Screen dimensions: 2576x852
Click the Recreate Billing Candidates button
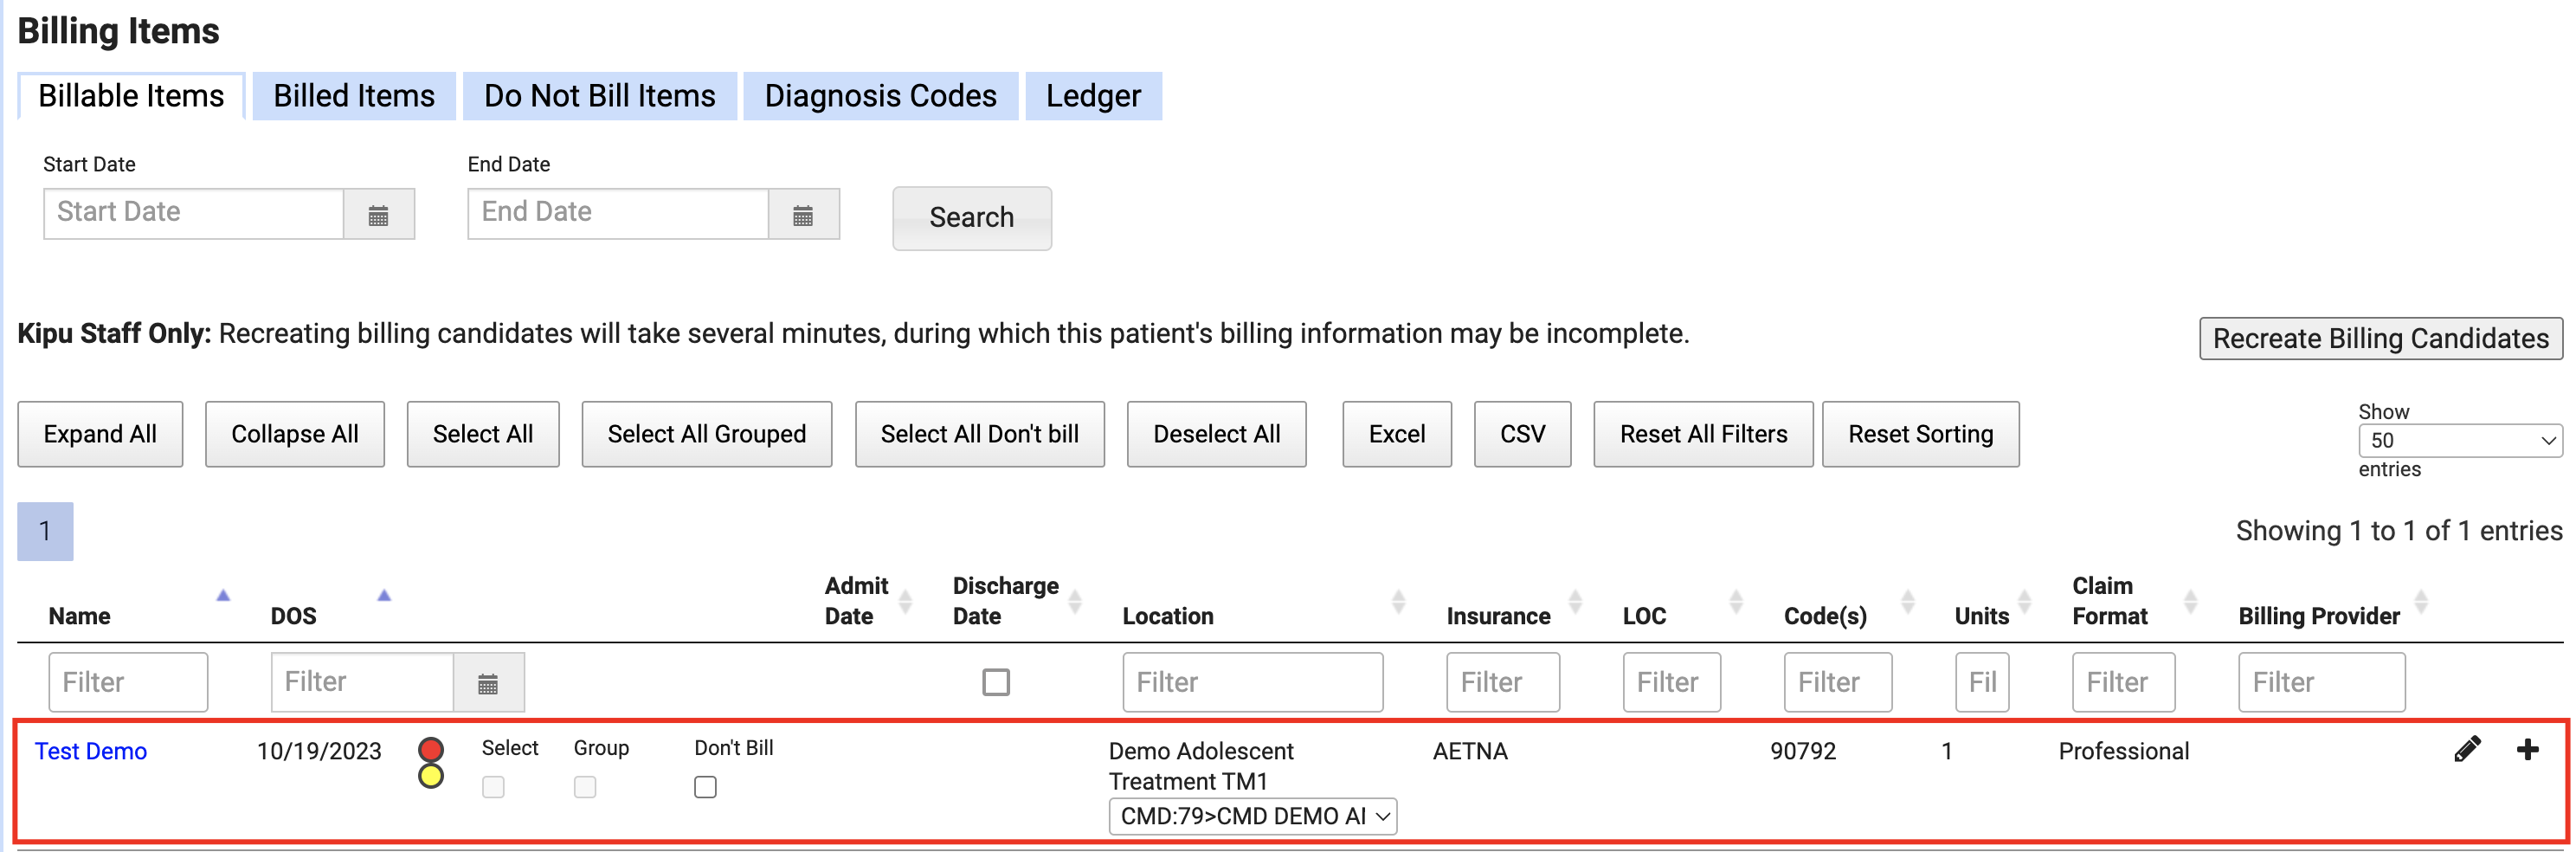pyautogui.click(x=2380, y=339)
